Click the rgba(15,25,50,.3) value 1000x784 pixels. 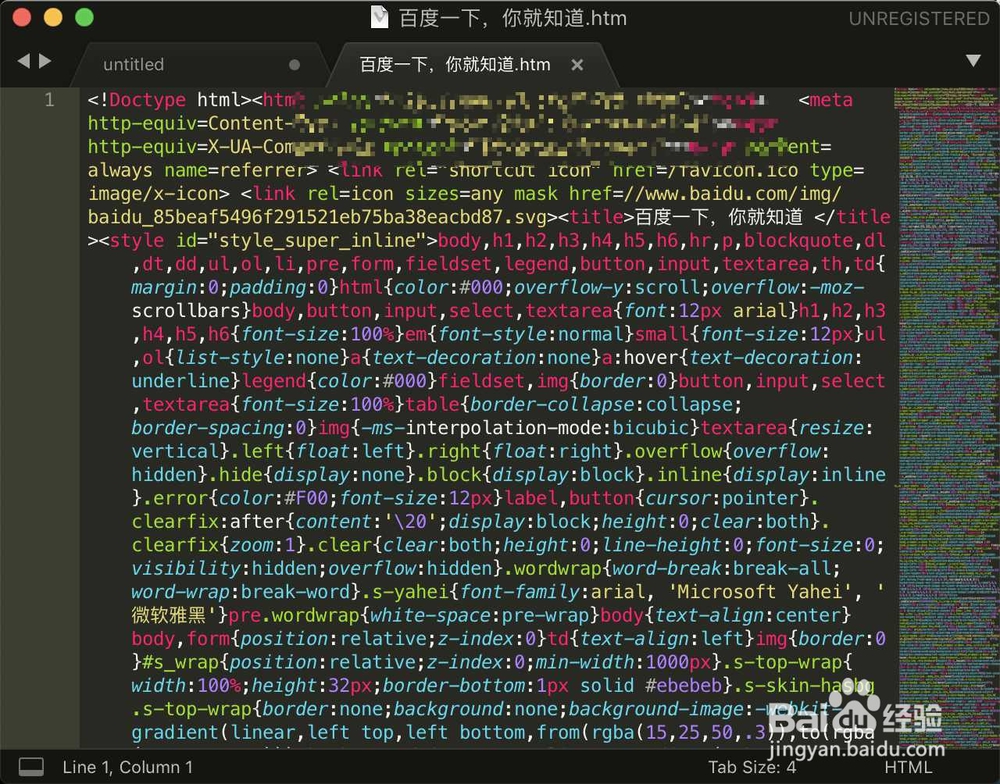[x=682, y=732]
